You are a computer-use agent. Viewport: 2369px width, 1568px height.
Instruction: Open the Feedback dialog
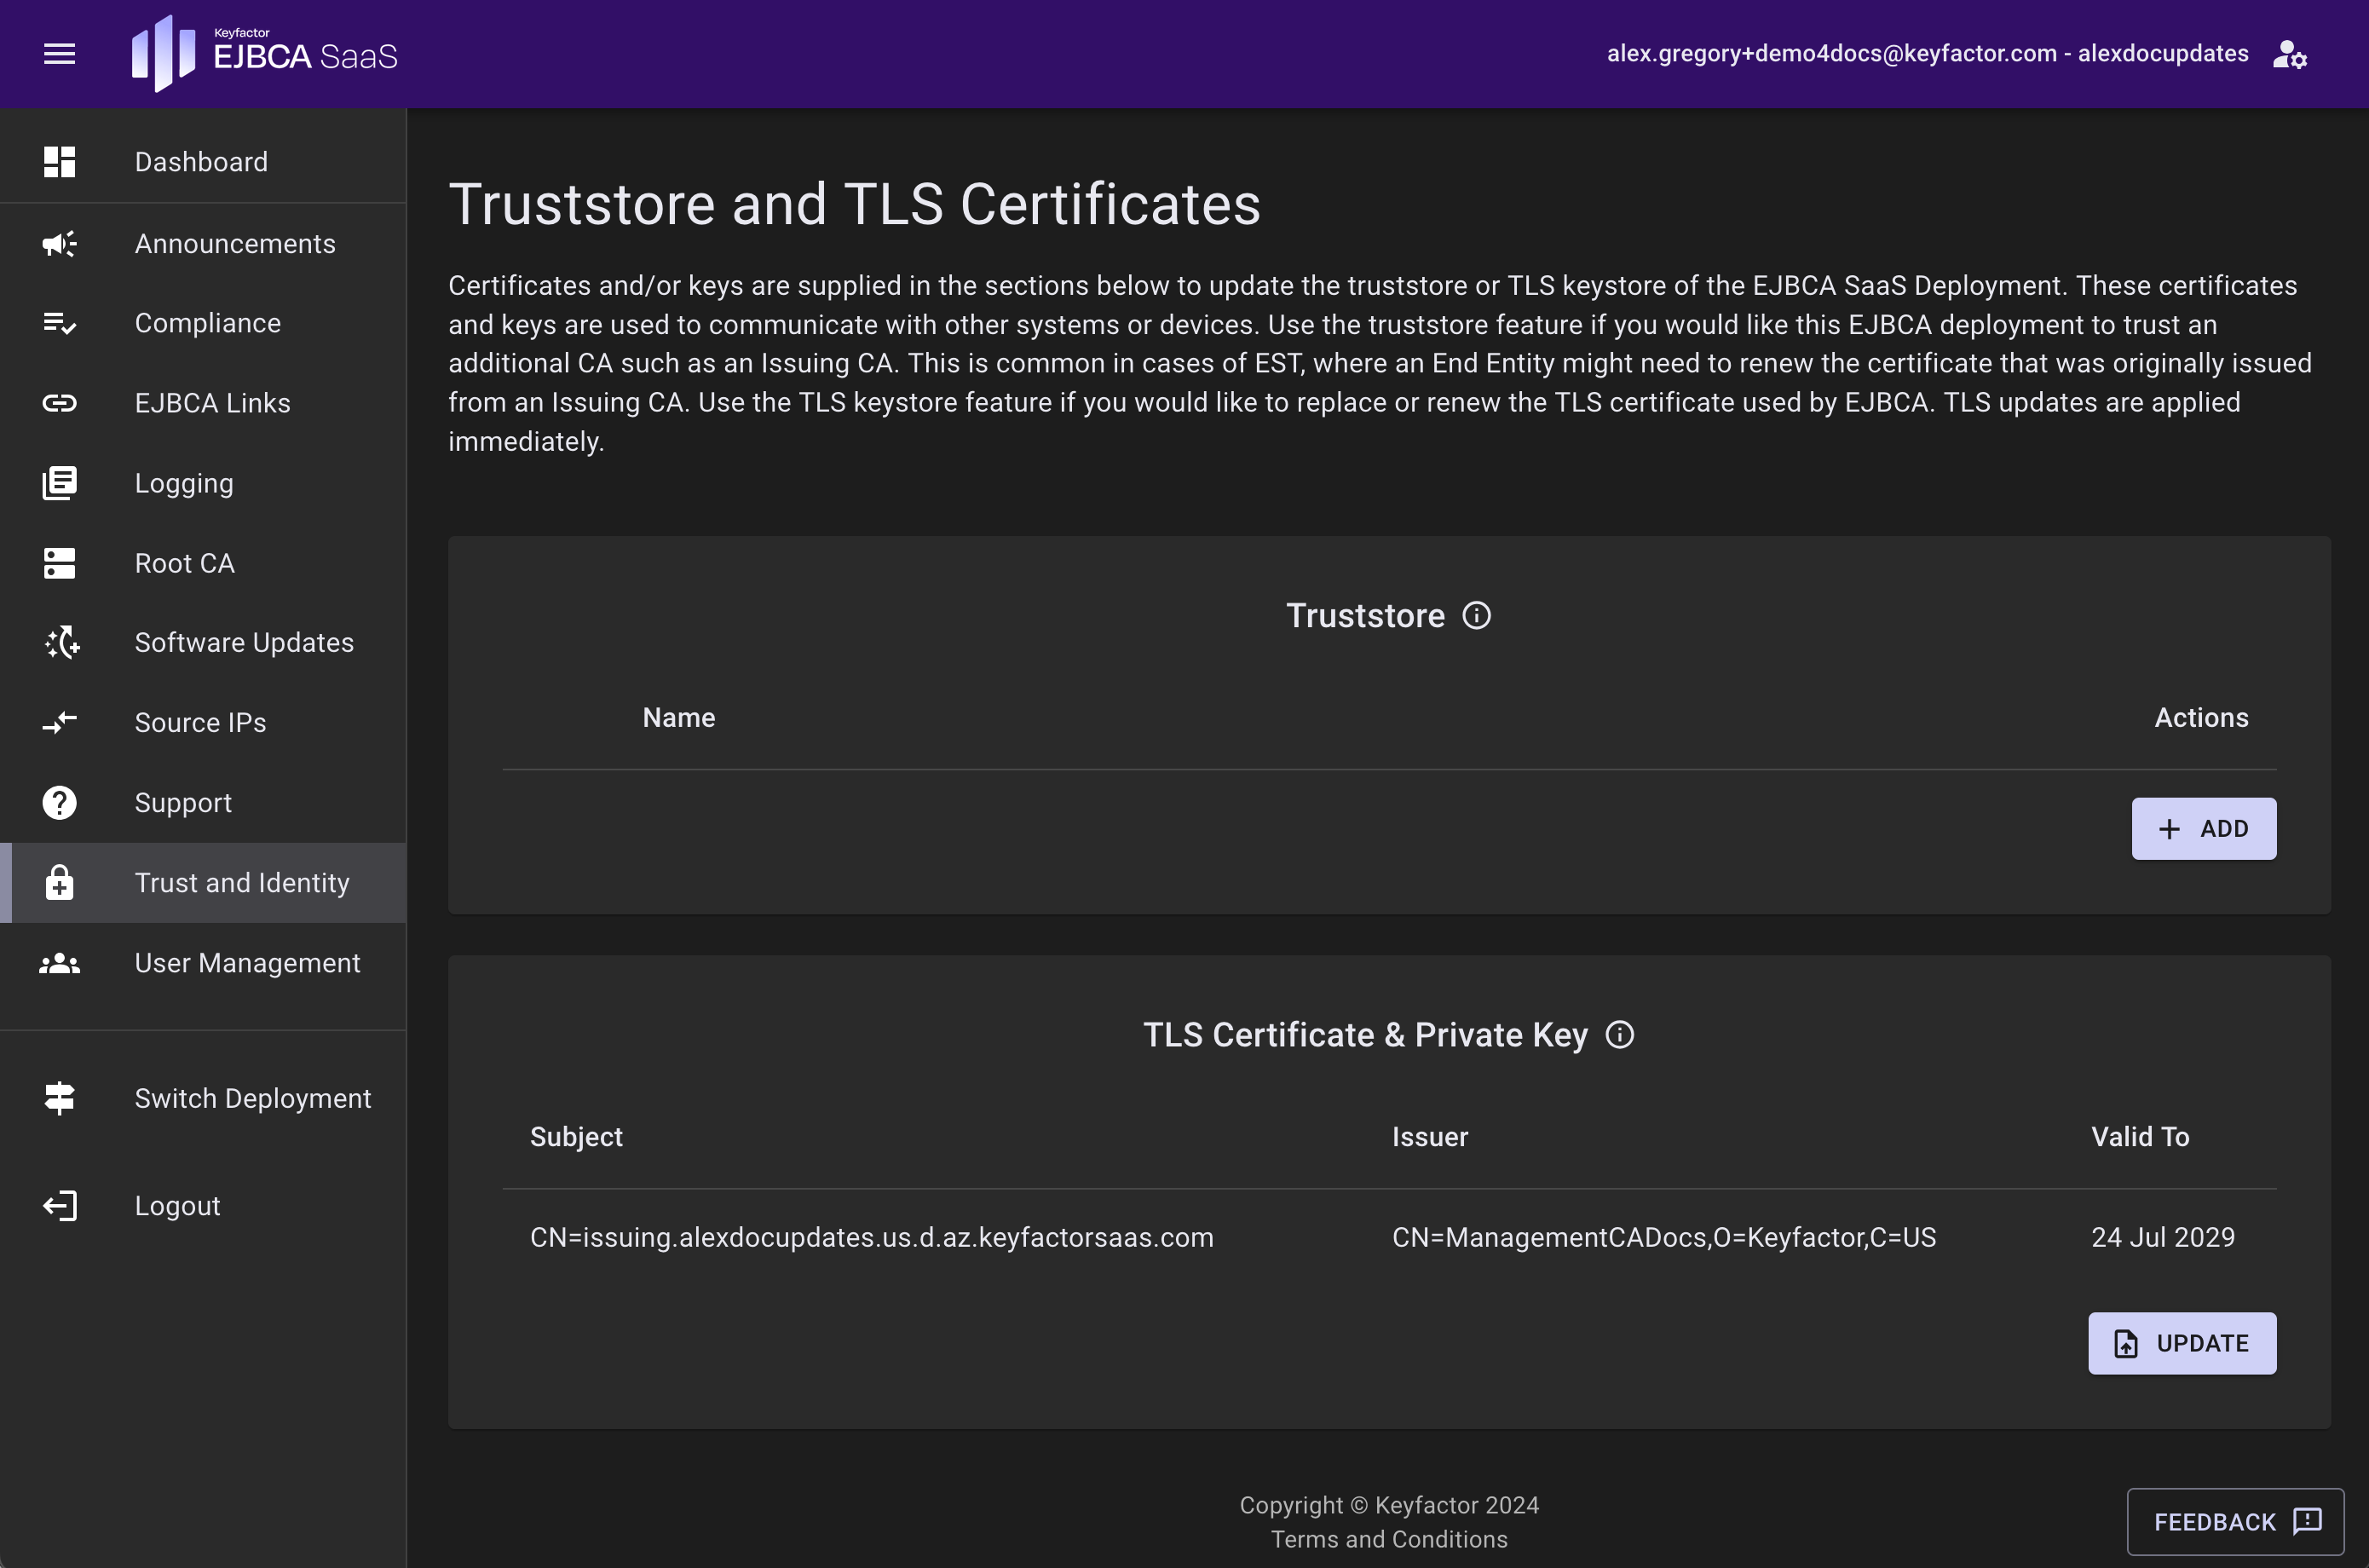click(2234, 1521)
